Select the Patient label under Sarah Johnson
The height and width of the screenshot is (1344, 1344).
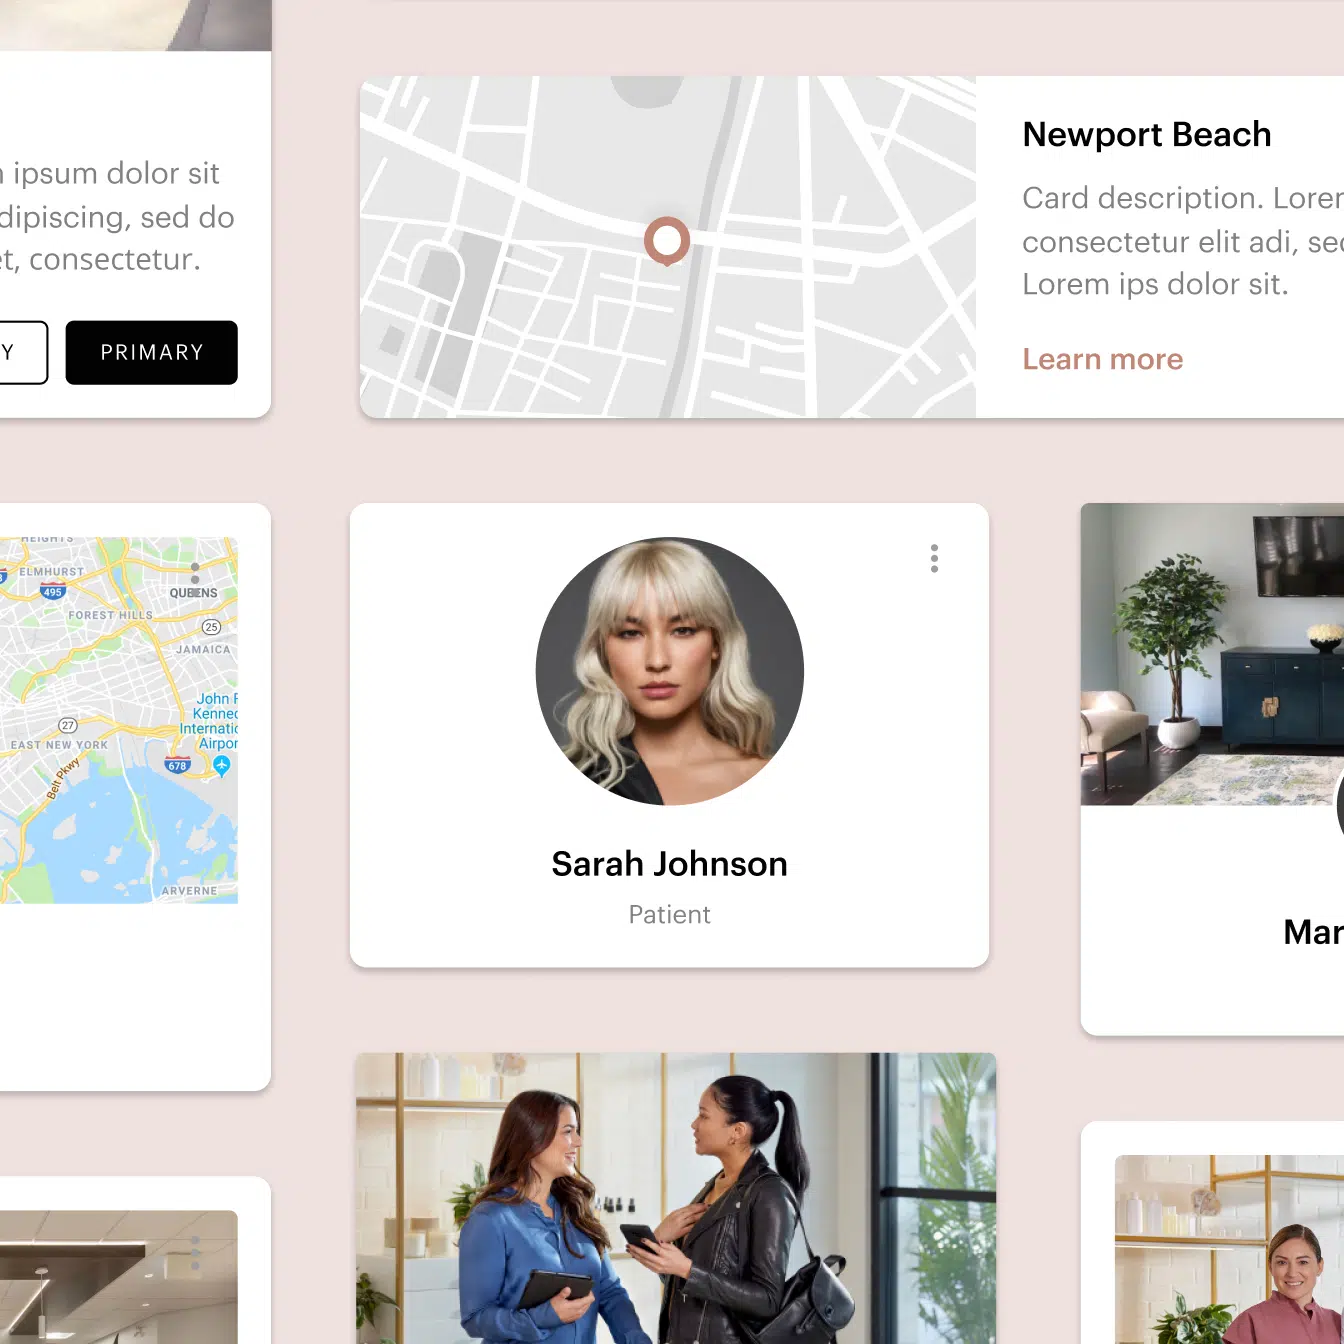pos(669,914)
